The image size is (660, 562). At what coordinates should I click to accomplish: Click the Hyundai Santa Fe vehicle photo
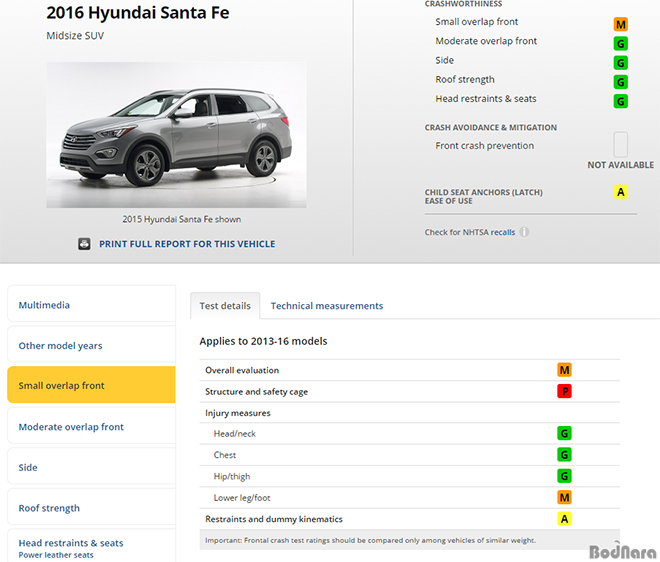(x=176, y=135)
